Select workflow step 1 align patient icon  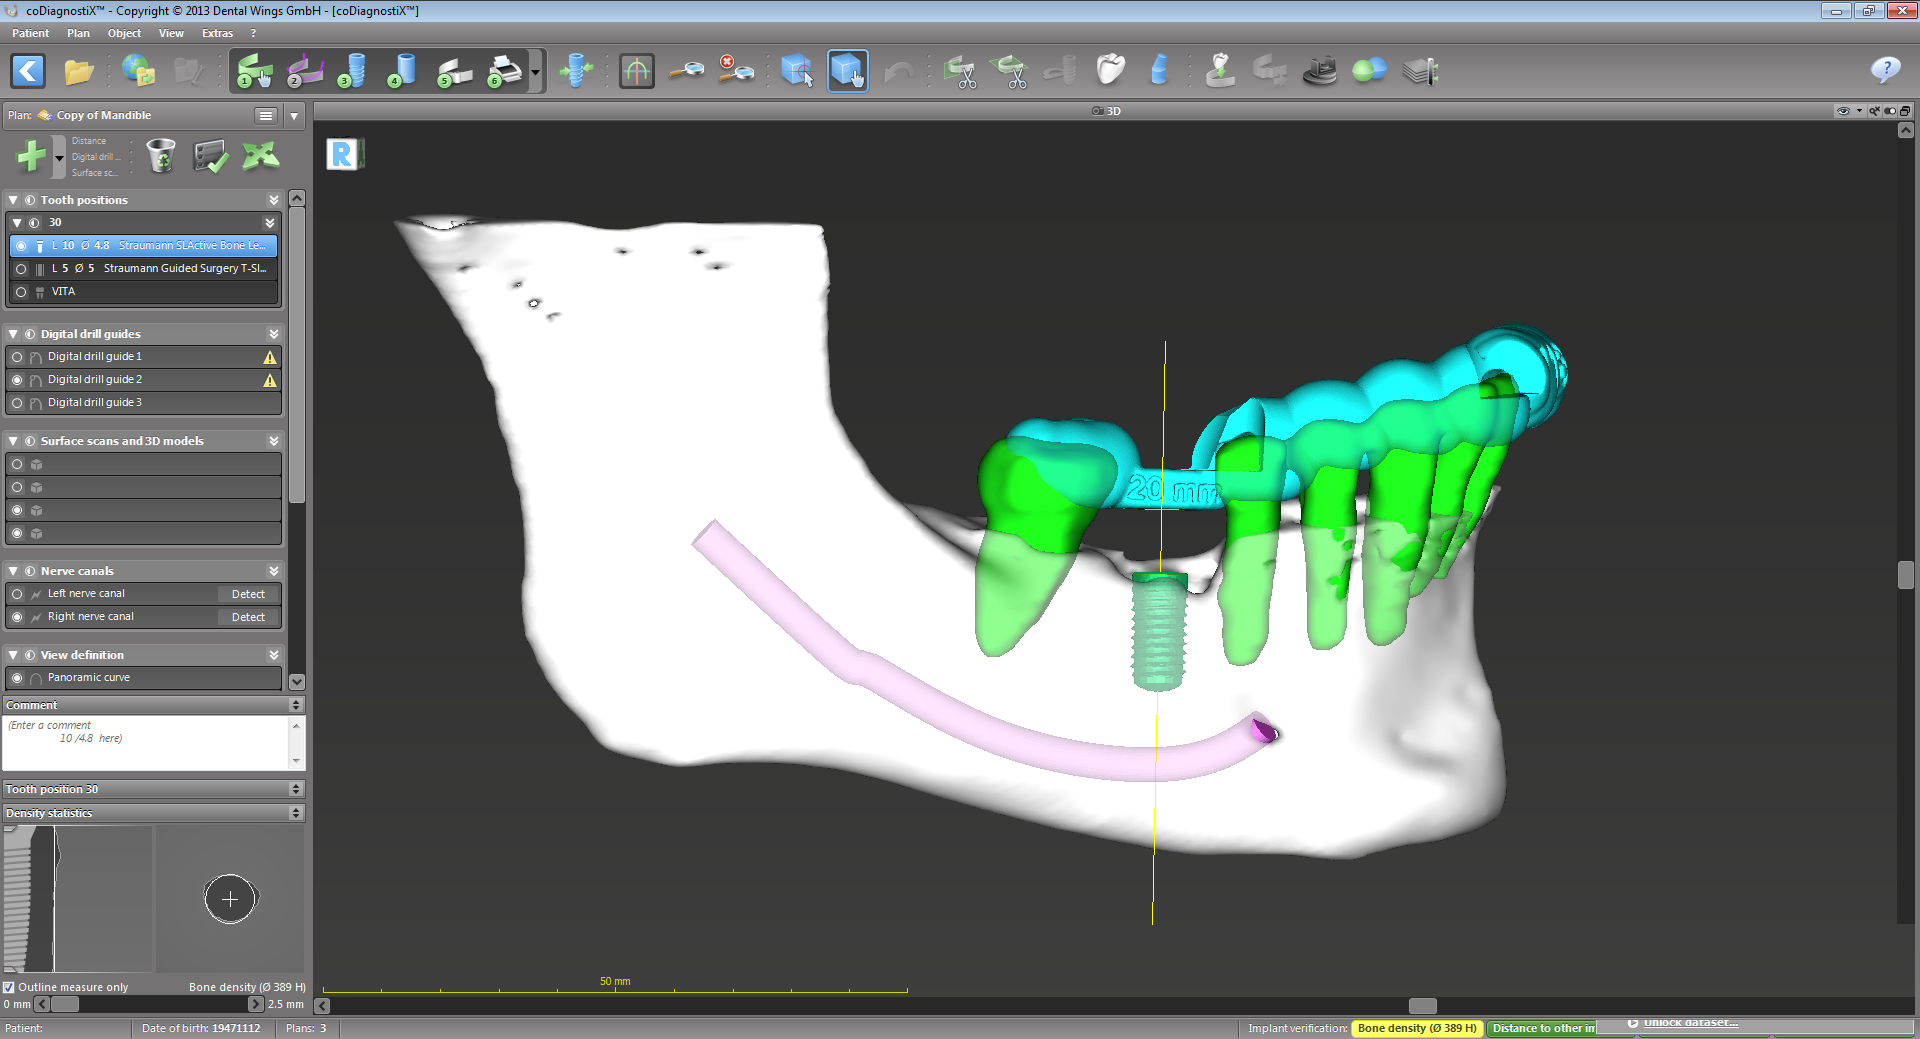(x=254, y=71)
